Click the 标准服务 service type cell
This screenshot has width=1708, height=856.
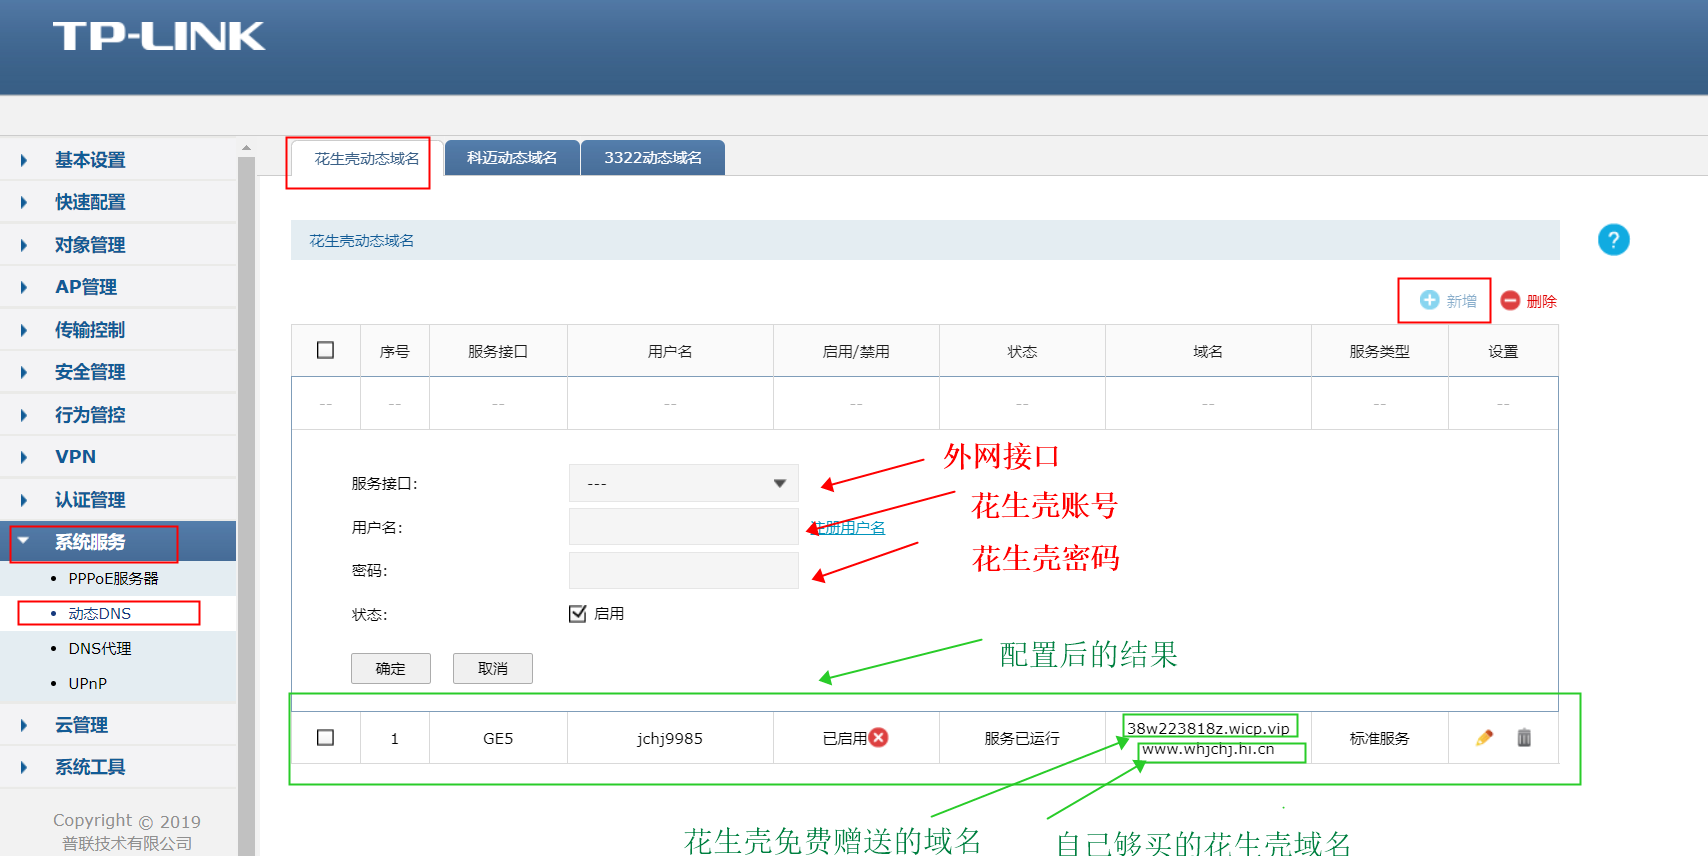click(1380, 738)
